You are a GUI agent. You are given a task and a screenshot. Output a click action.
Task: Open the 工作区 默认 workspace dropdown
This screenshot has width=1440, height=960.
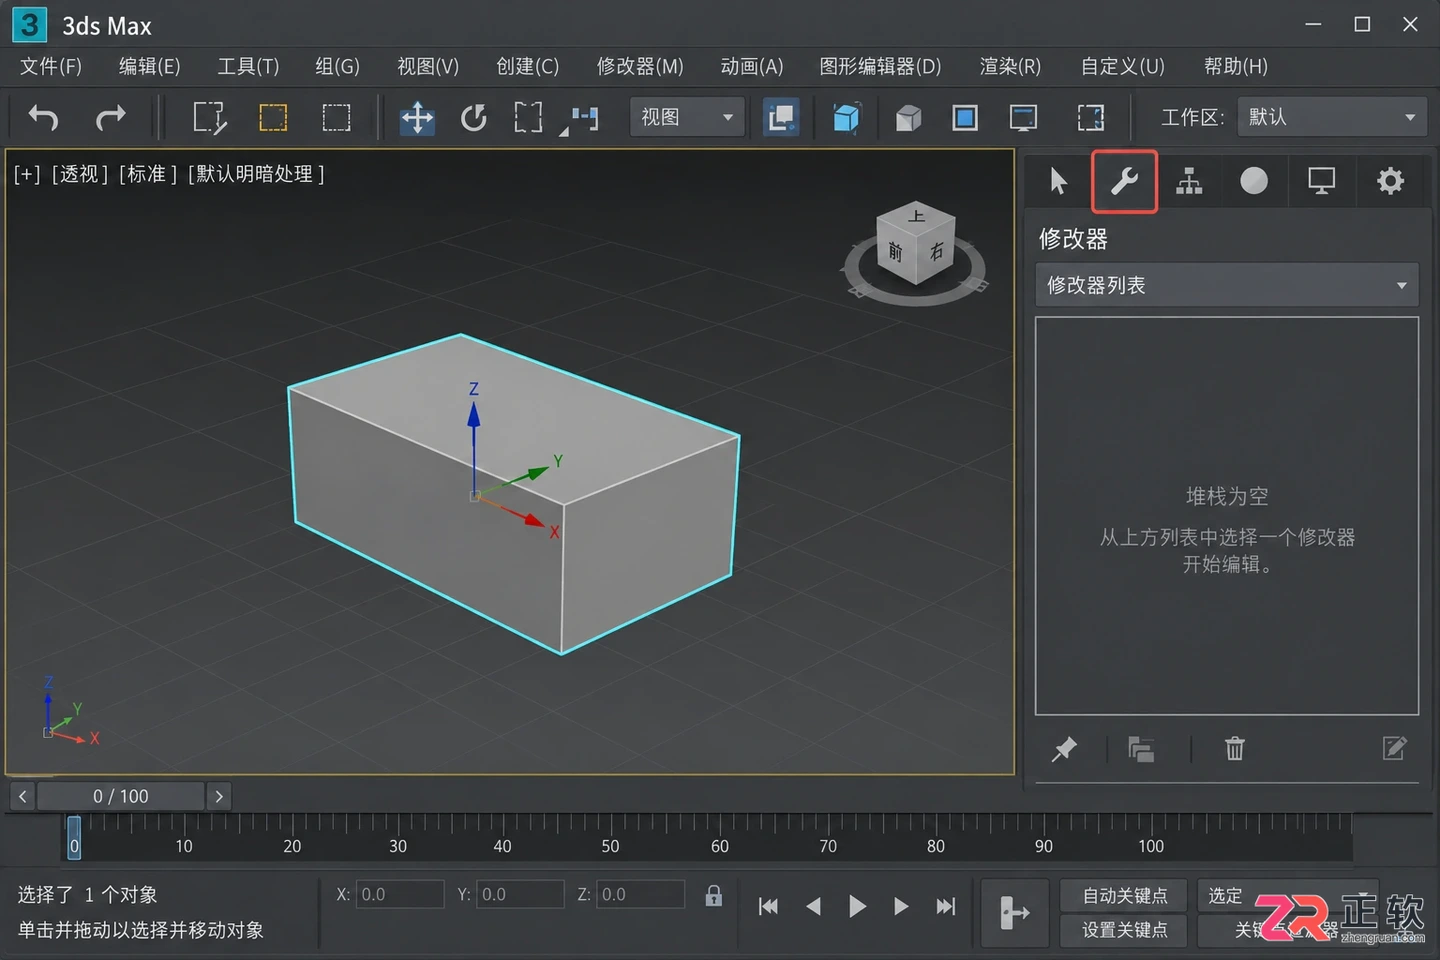point(1332,117)
